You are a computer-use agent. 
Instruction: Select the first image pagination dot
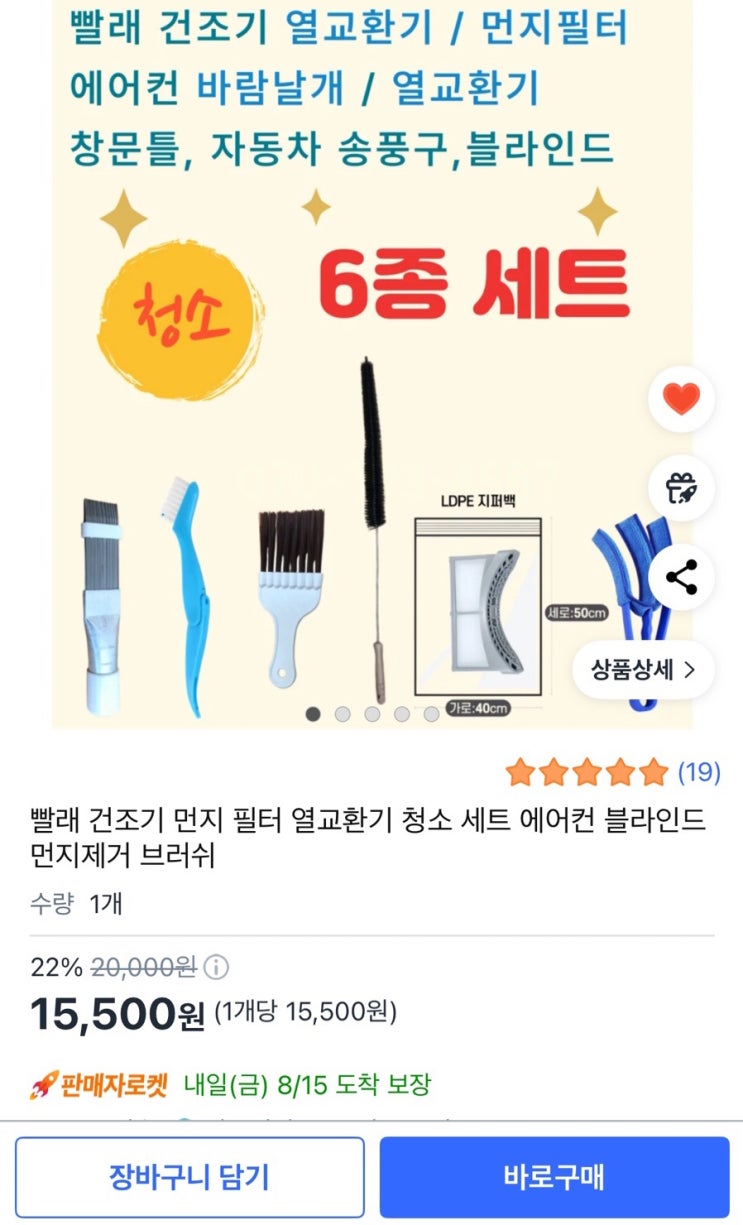pos(313,714)
